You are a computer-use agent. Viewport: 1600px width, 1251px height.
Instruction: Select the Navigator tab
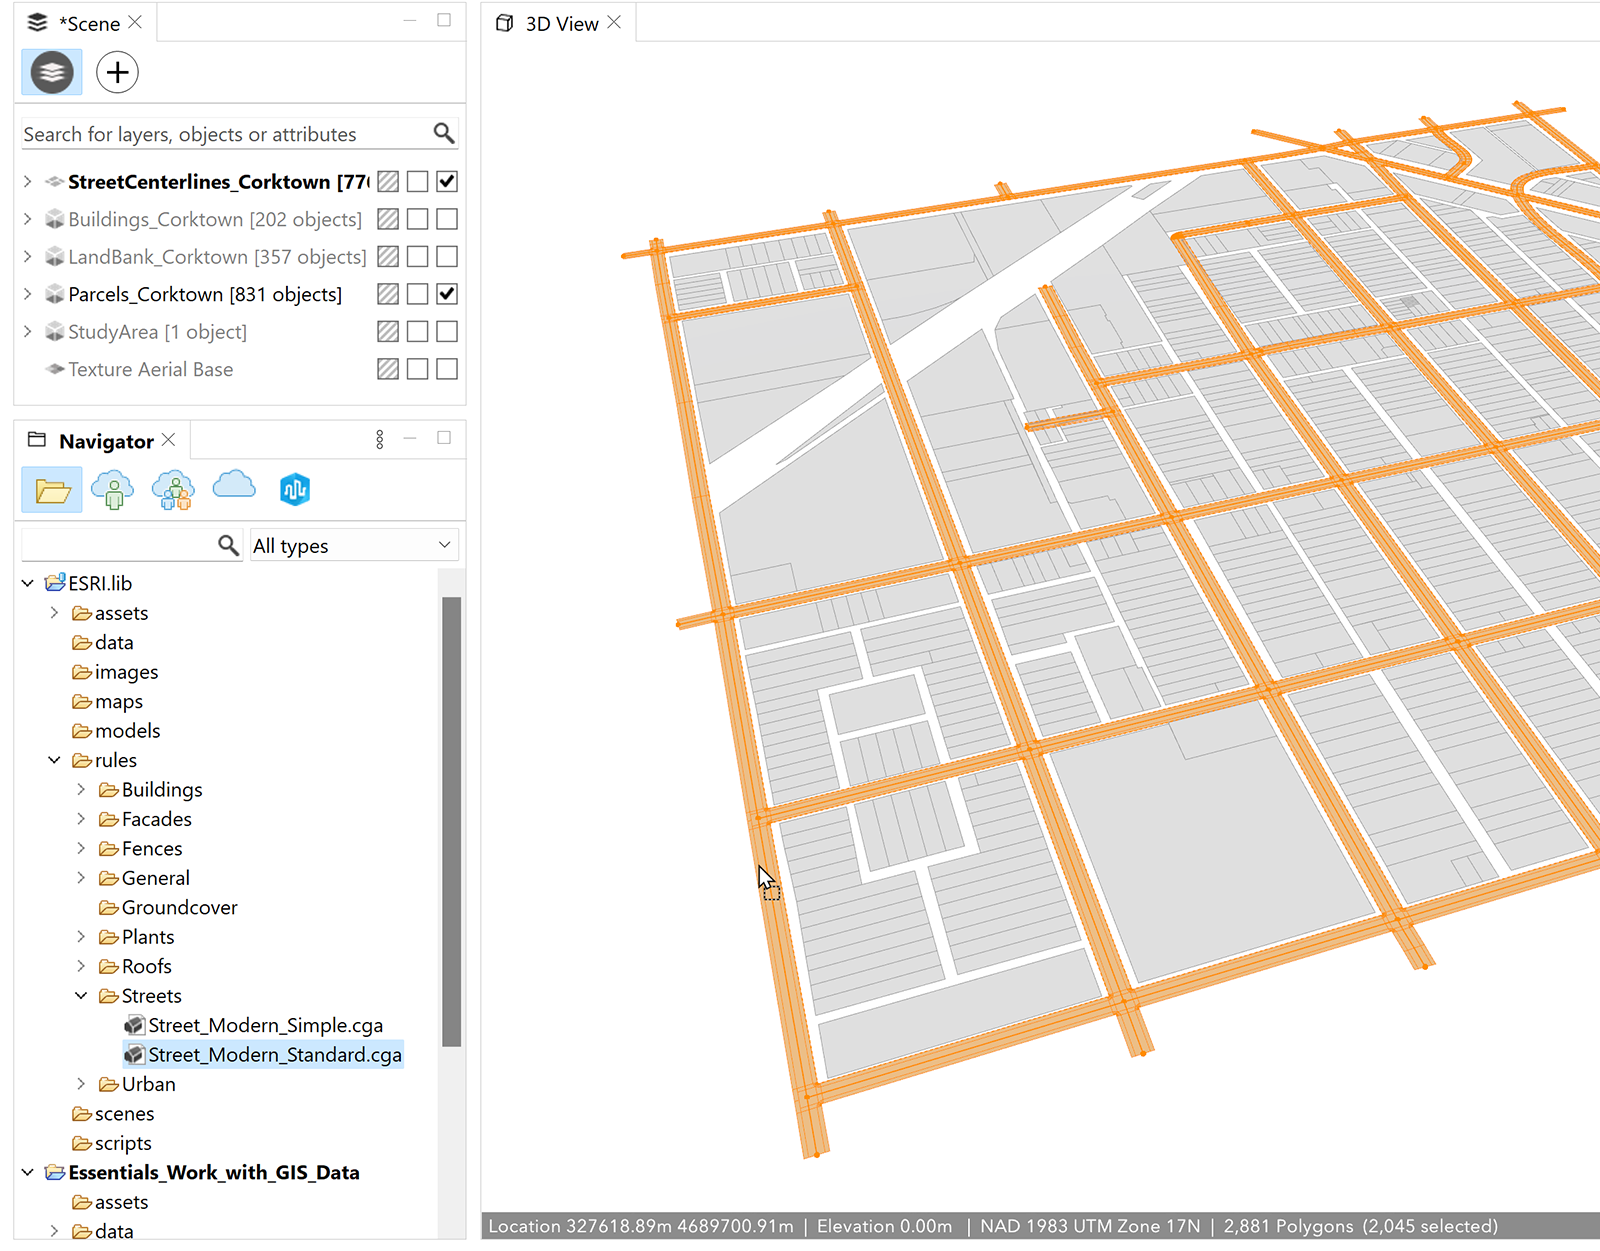108,440
